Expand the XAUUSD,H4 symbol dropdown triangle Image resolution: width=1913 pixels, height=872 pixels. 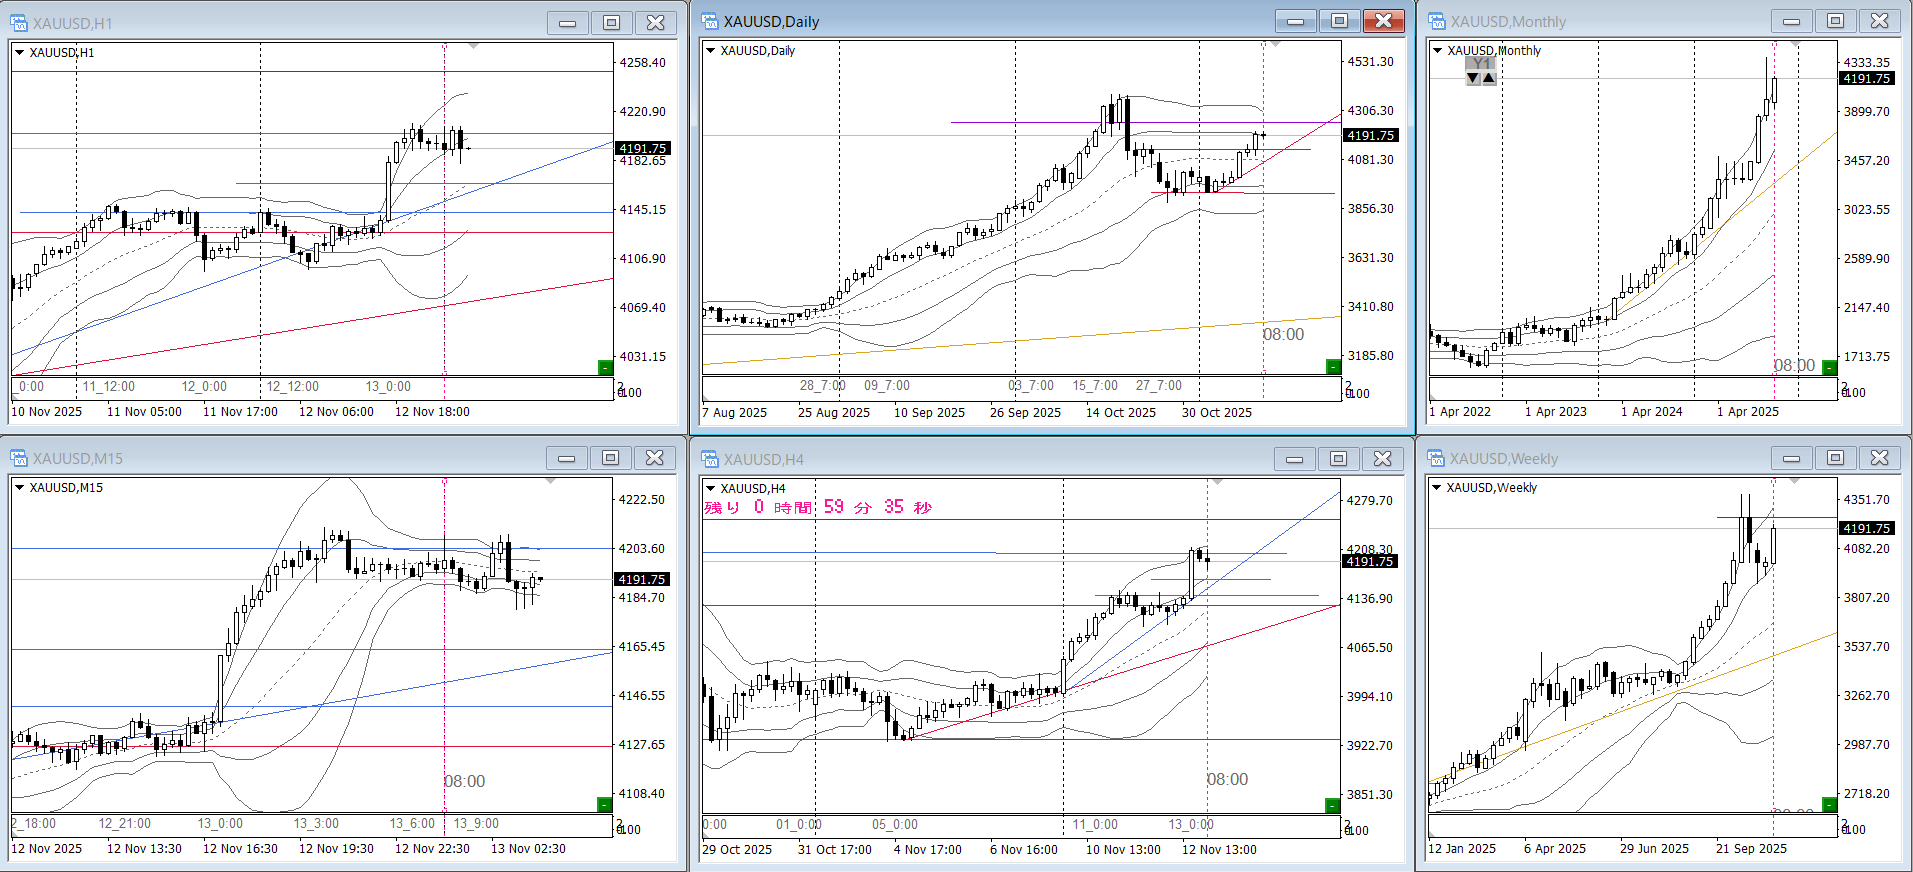tap(711, 488)
